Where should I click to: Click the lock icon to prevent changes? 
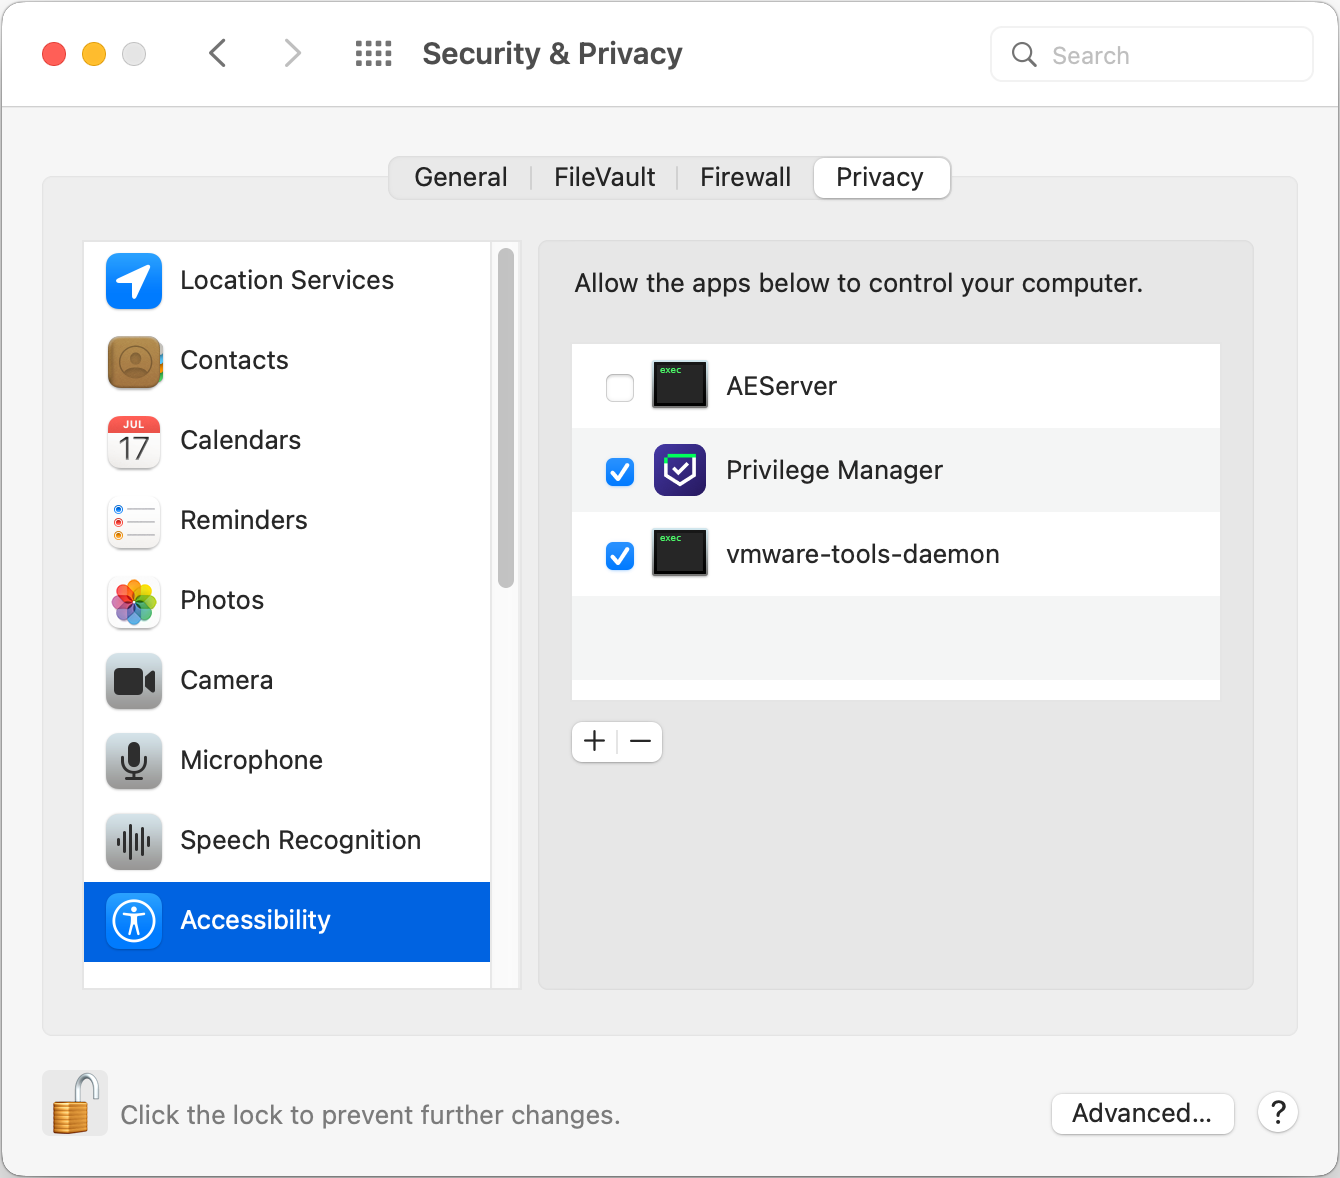(x=75, y=1104)
